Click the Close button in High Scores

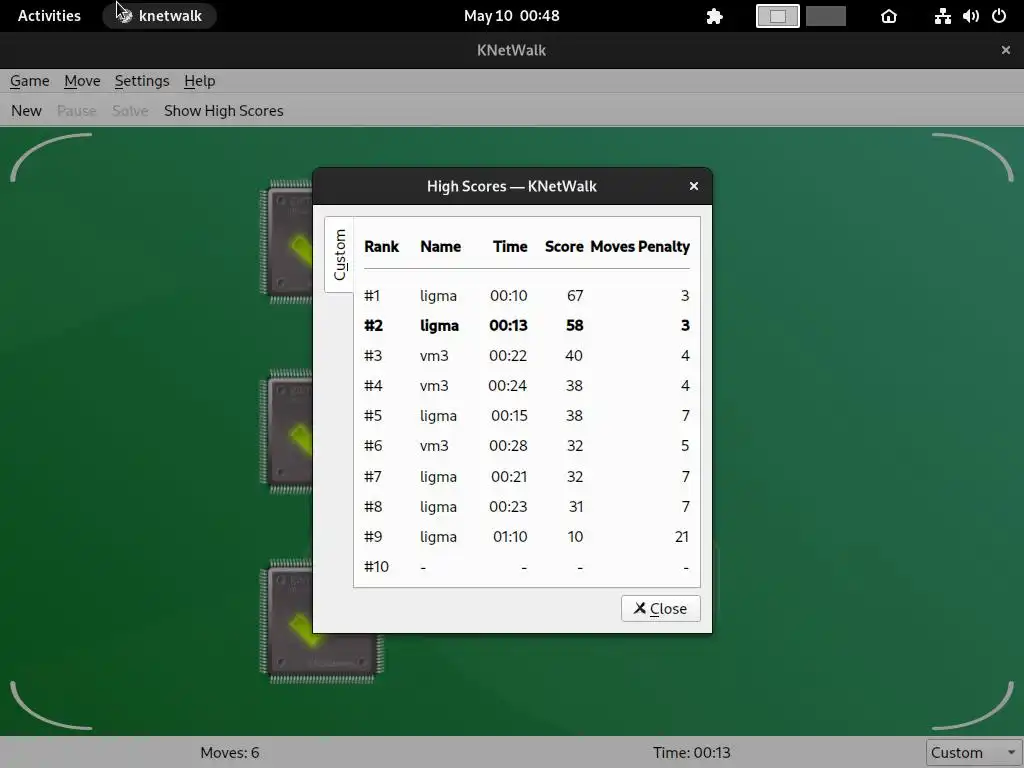(x=660, y=609)
